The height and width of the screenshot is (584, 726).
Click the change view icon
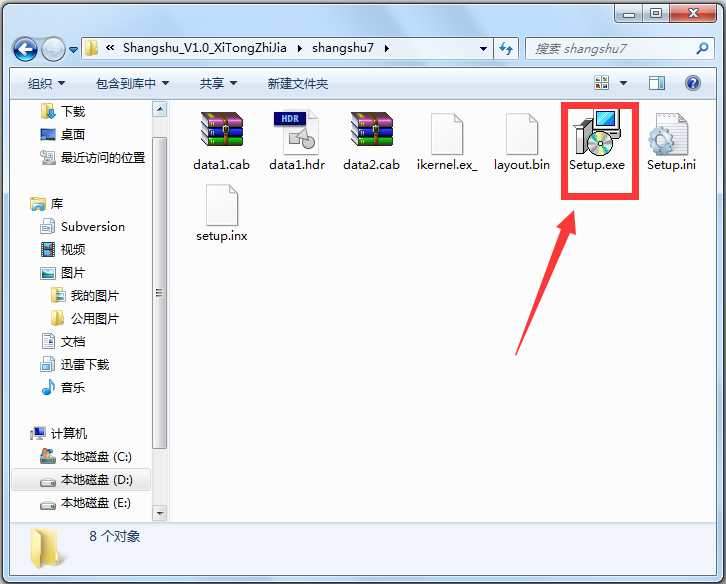pyautogui.click(x=601, y=83)
